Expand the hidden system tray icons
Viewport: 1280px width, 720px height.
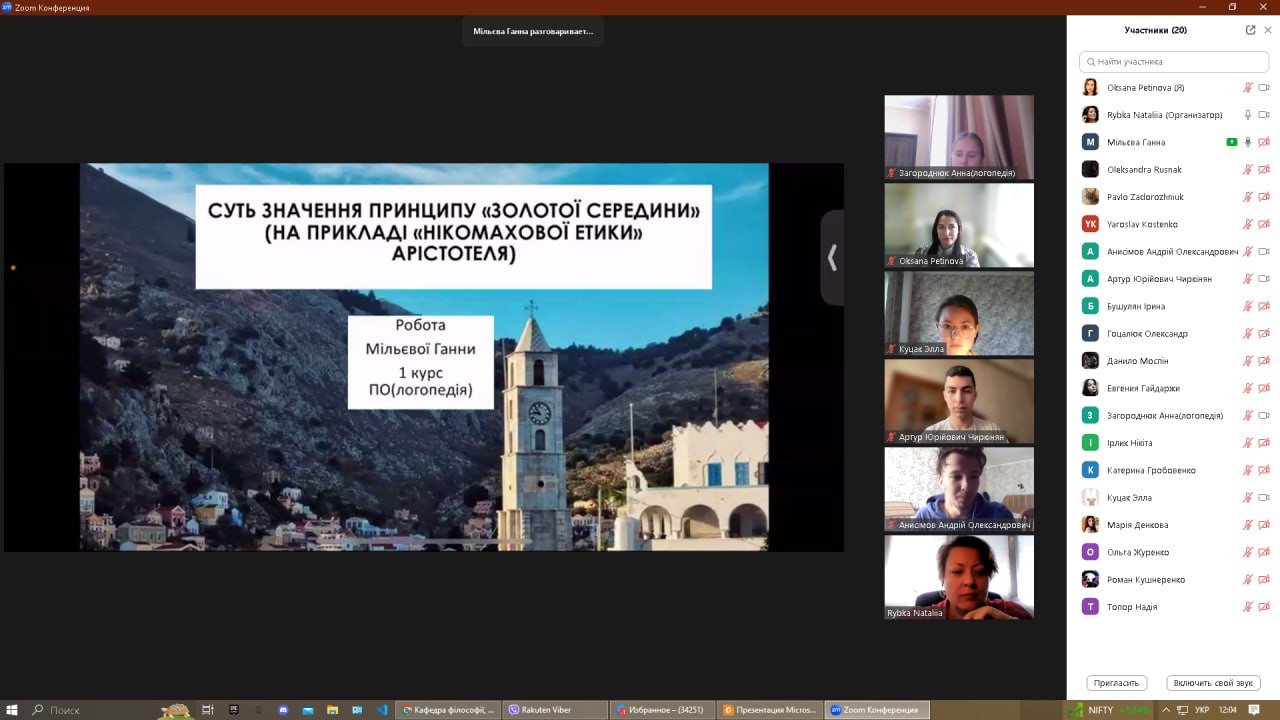(1164, 710)
